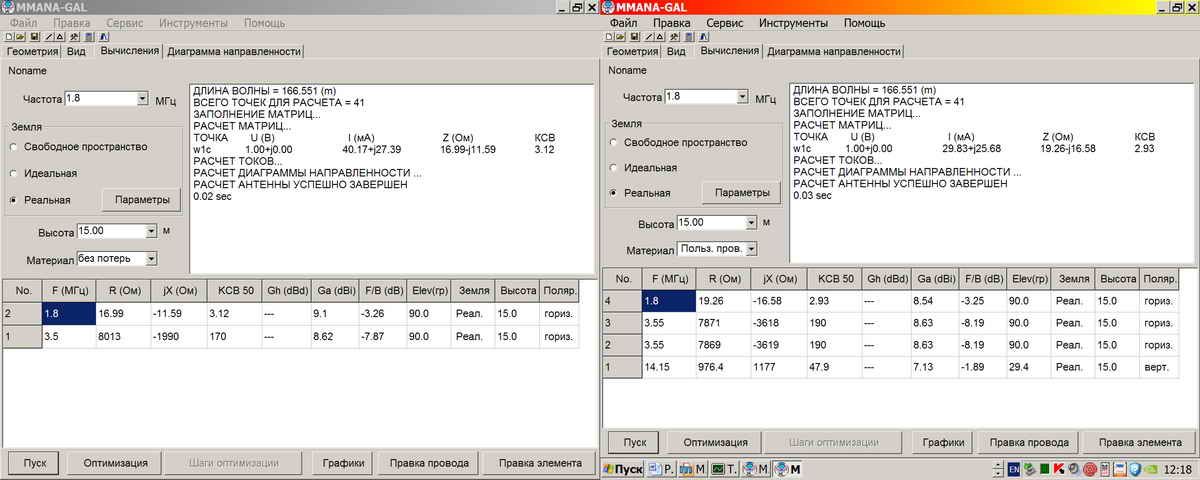1200x480 pixels.
Task: Click Open file icon in left window toolbar
Action: 20,36
